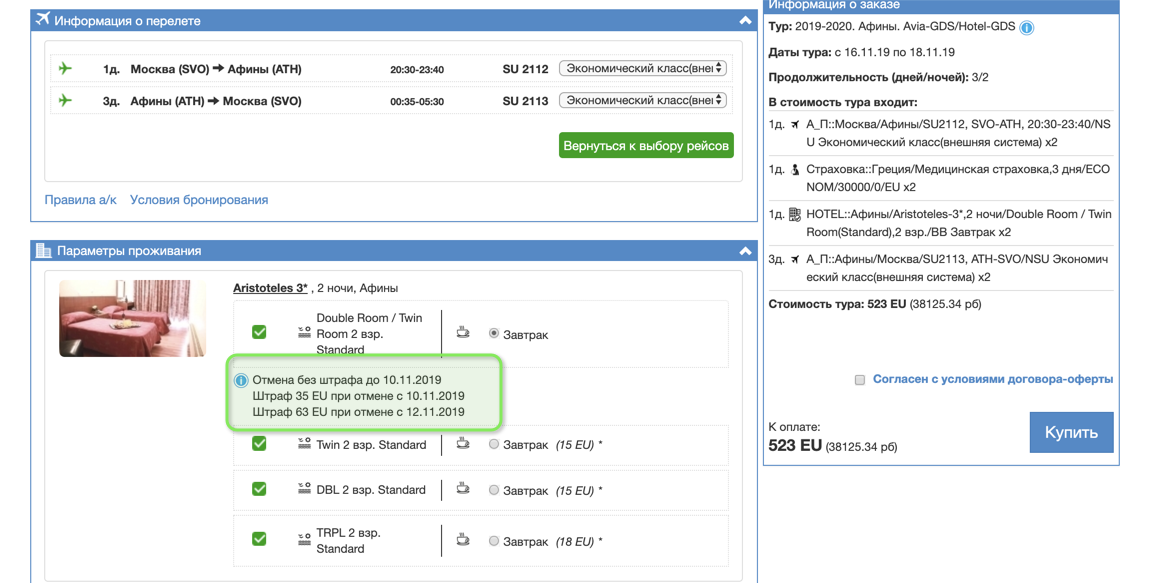Click the insurance icon in order summary
Screen dimensions: 1156x583
(795, 170)
